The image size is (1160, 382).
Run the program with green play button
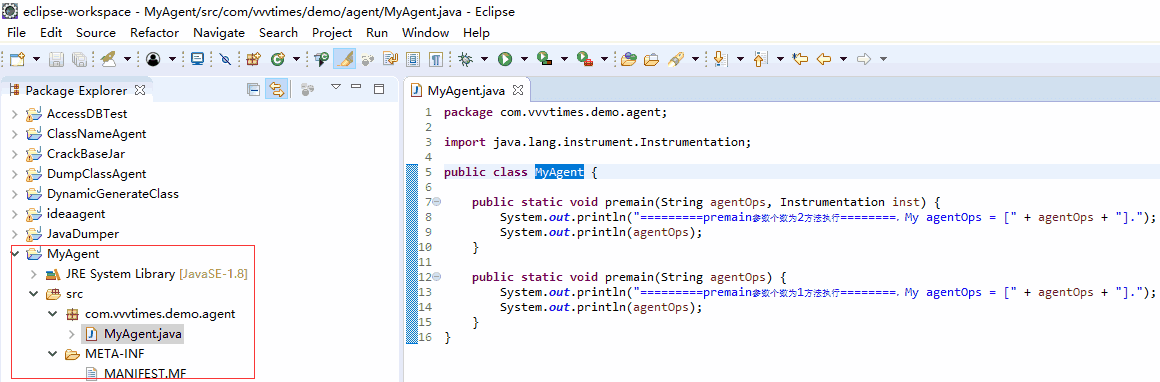pyautogui.click(x=505, y=59)
